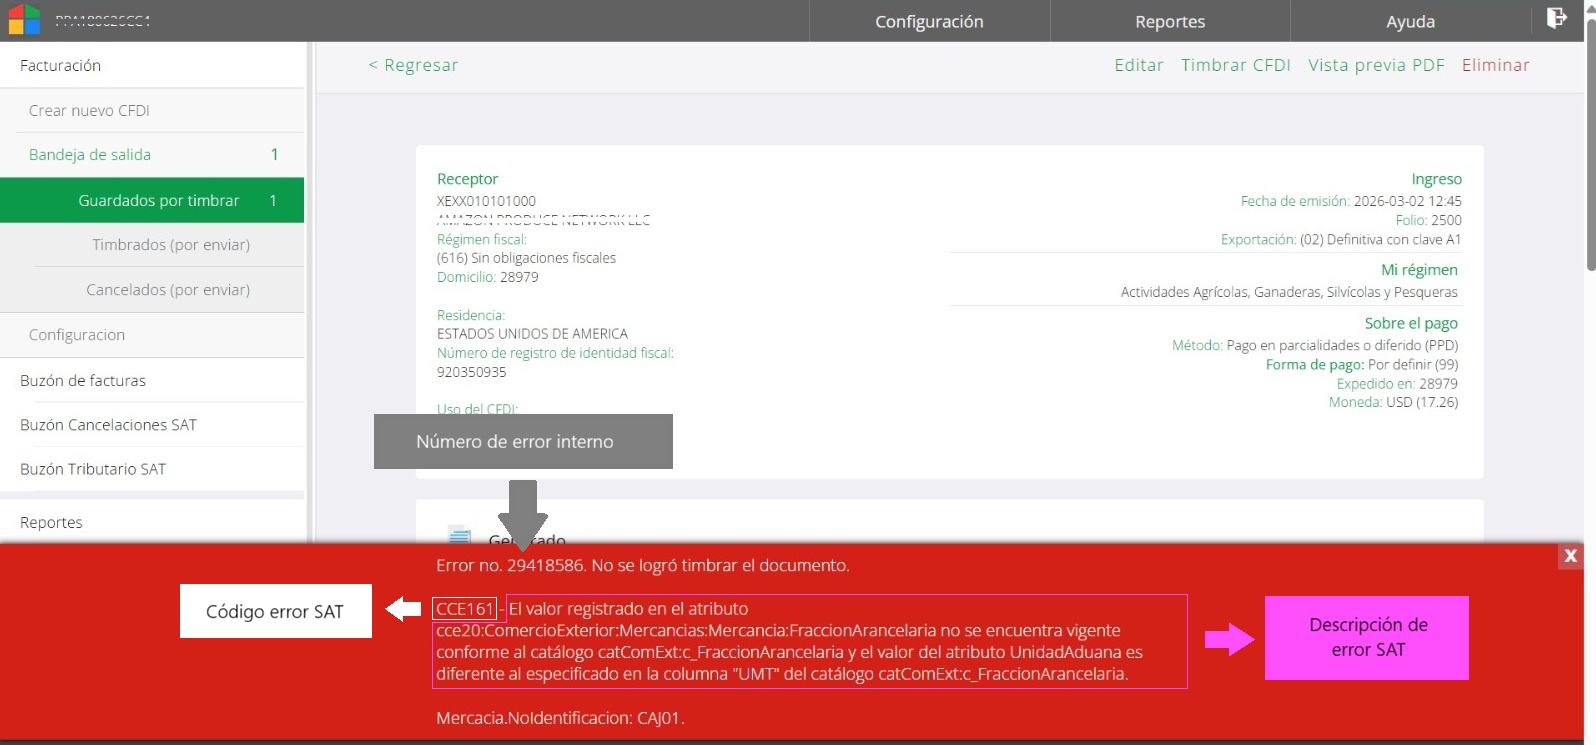Screen dimensions: 1596x745
Task: Click the colorful app logo
Action: click(x=24, y=20)
